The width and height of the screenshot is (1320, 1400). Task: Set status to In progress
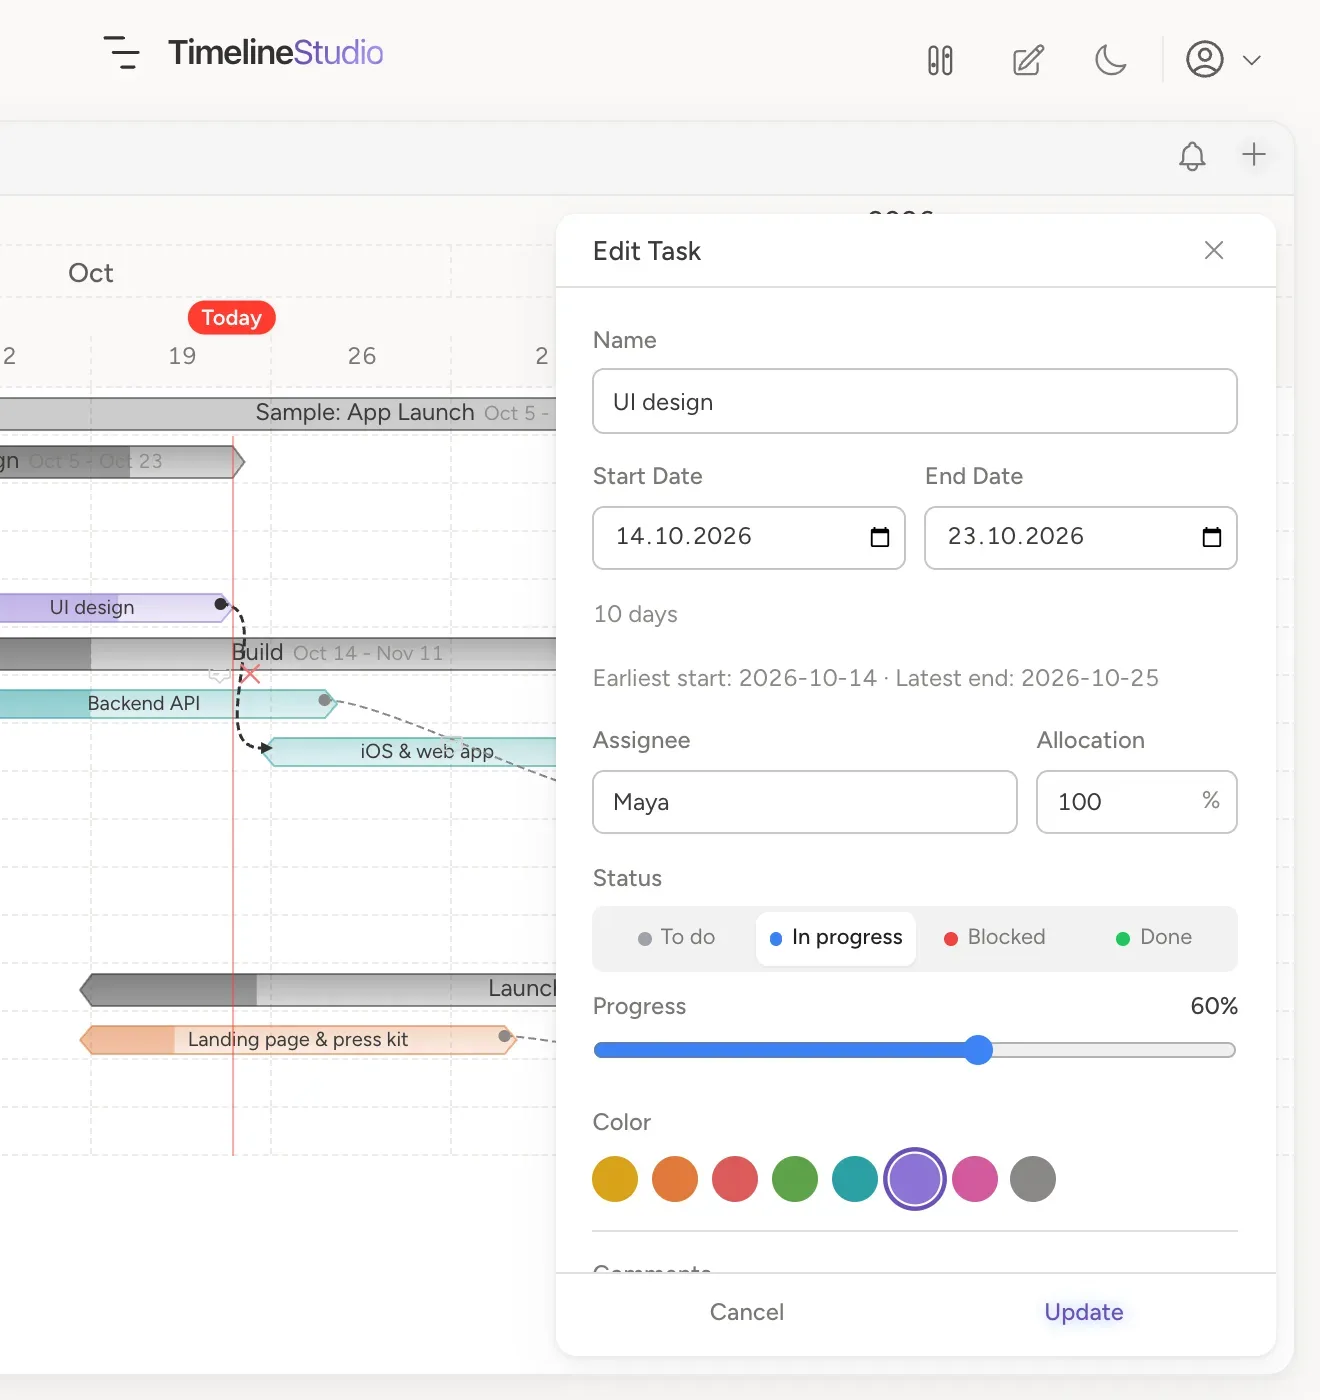(836, 938)
